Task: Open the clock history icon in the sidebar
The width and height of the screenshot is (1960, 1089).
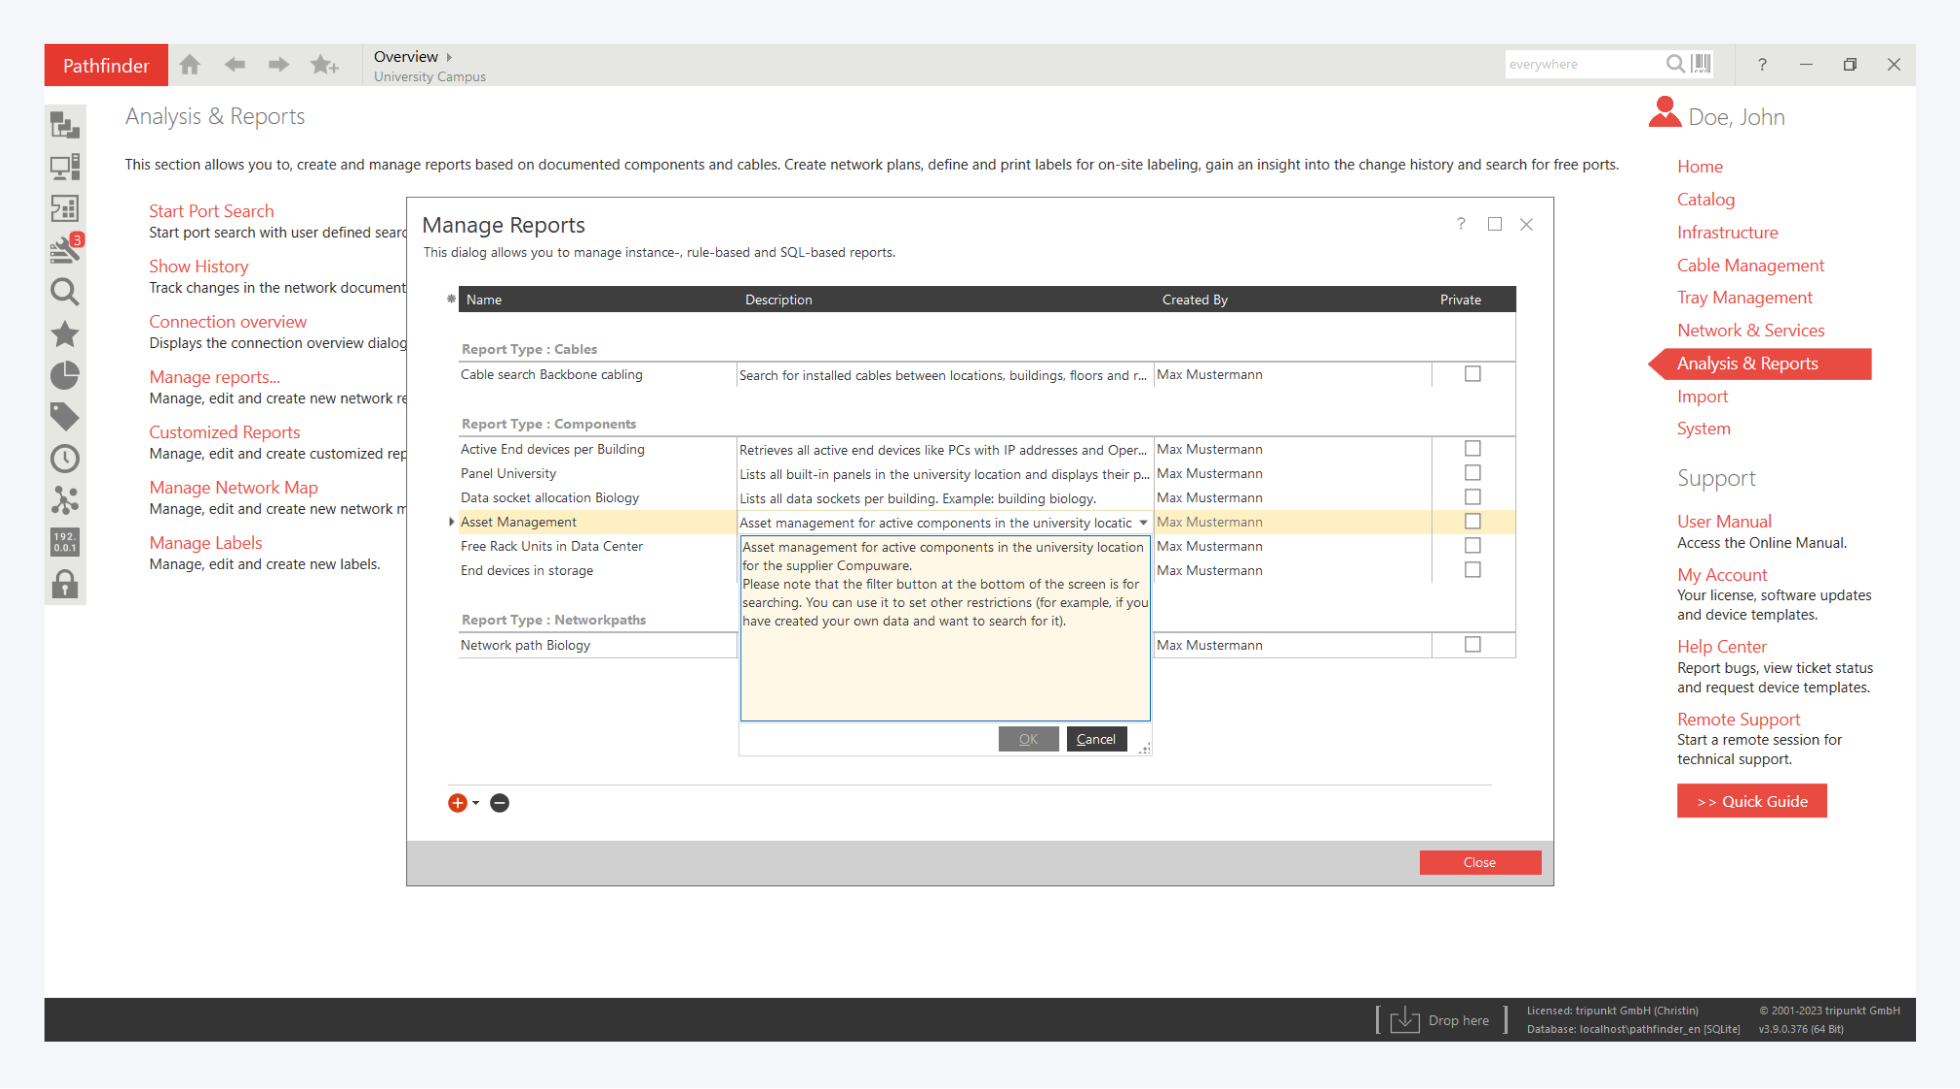Action: click(65, 459)
